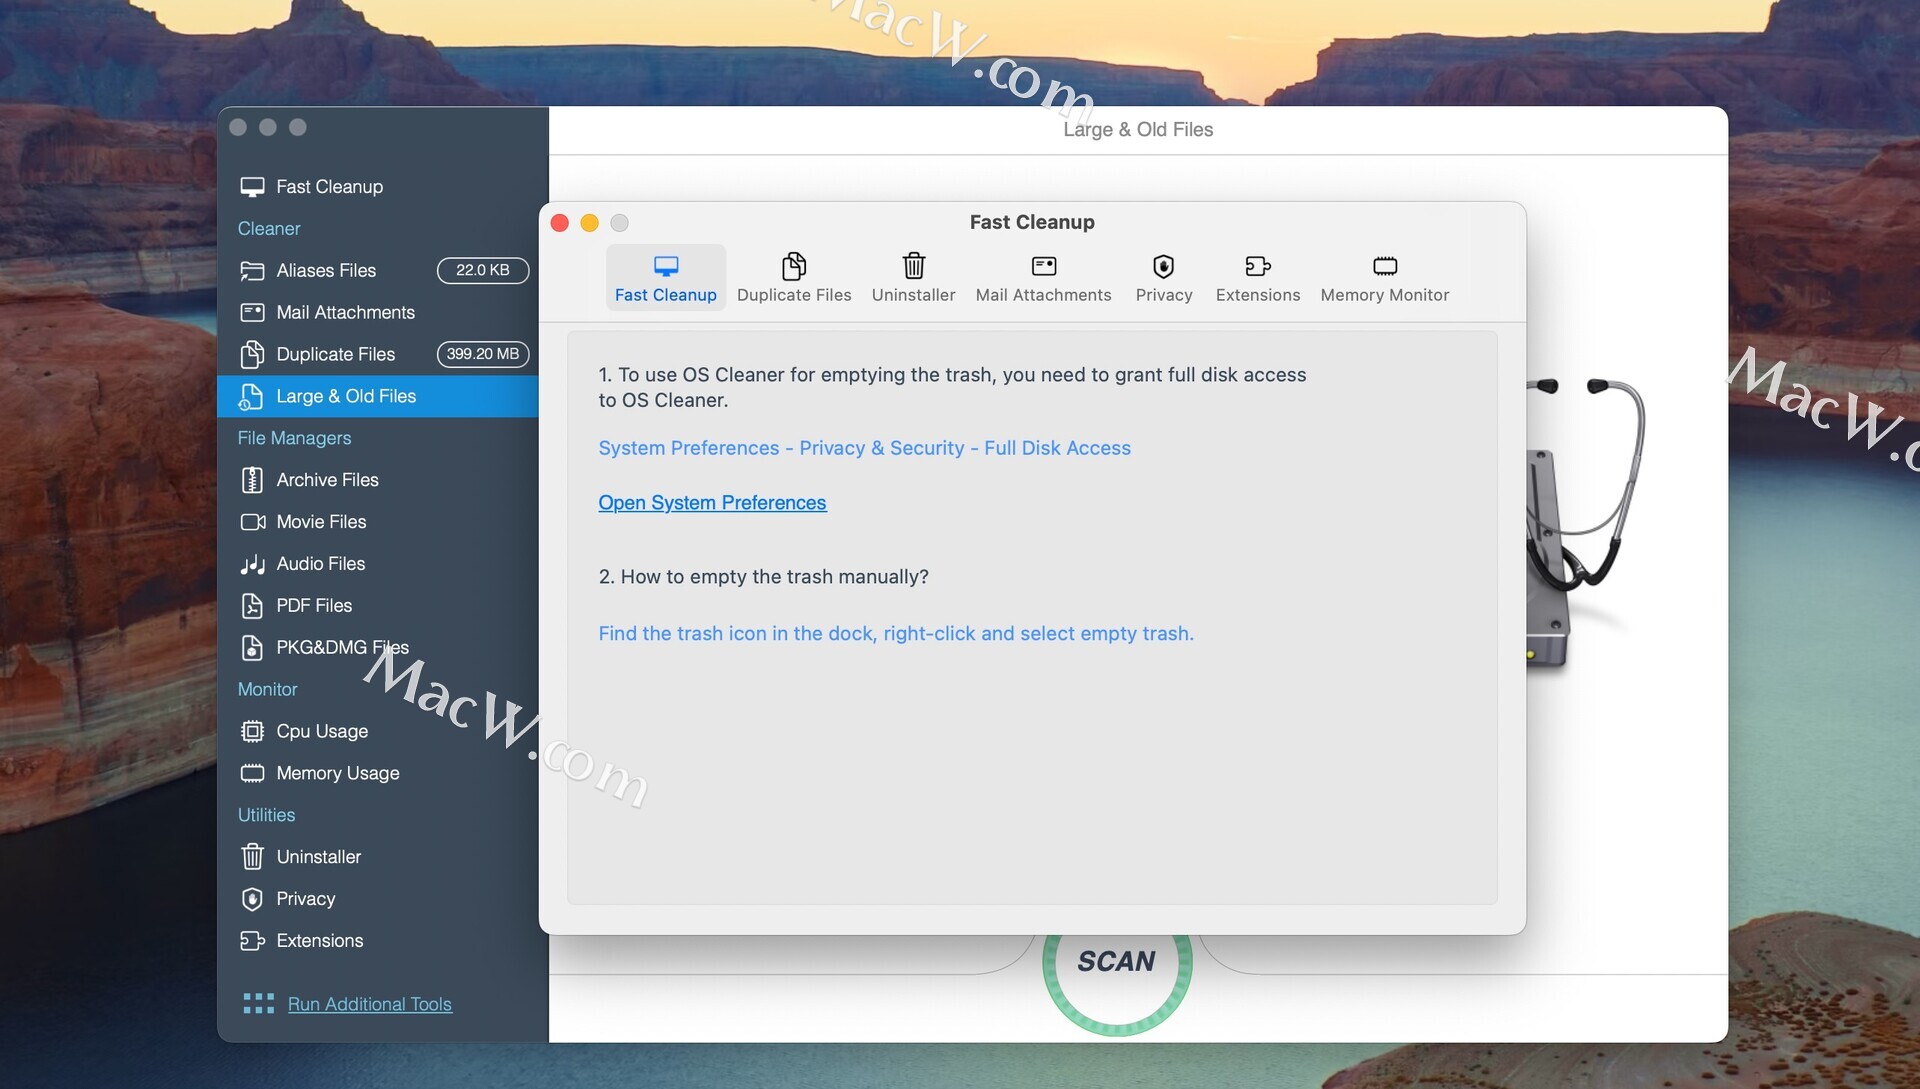Select Fast Cleanup label in sidebar
The image size is (1920, 1089).
pyautogui.click(x=330, y=187)
